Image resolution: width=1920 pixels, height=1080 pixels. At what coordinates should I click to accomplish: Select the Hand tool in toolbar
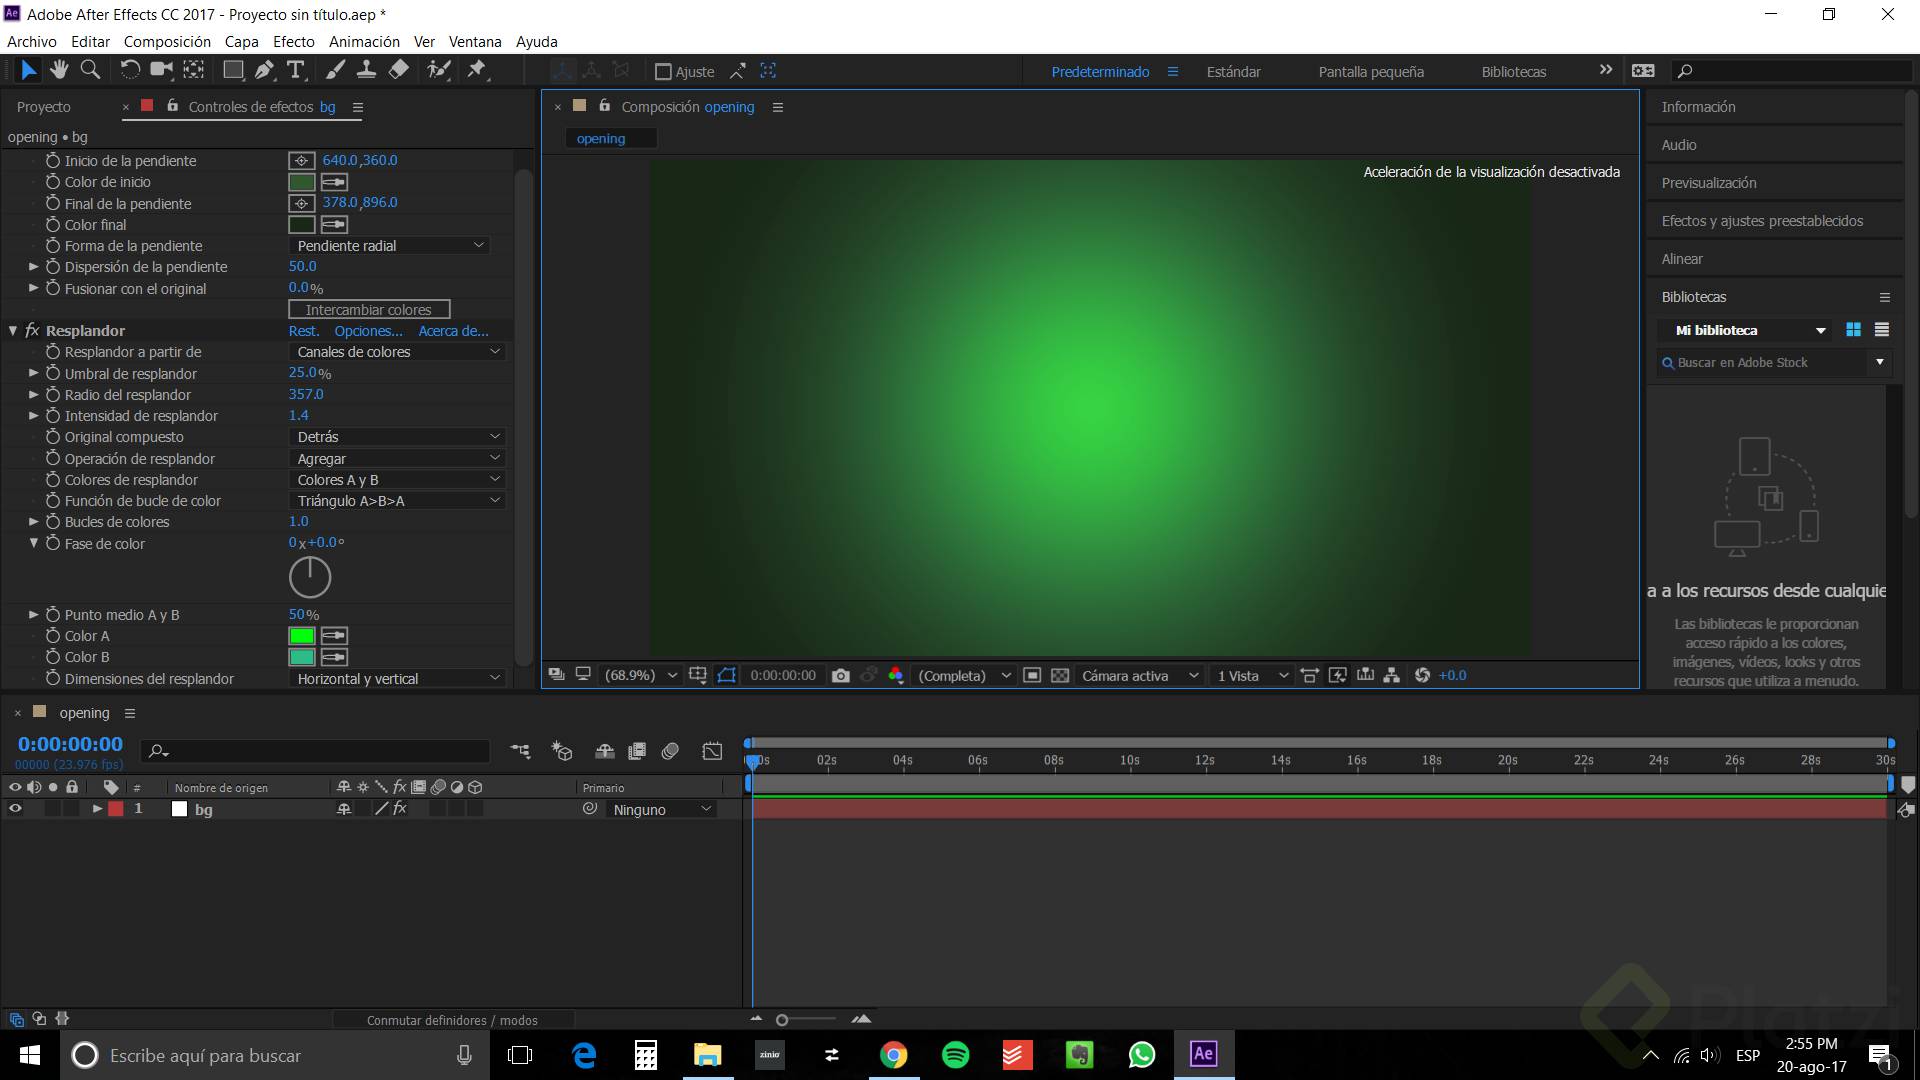(x=59, y=70)
